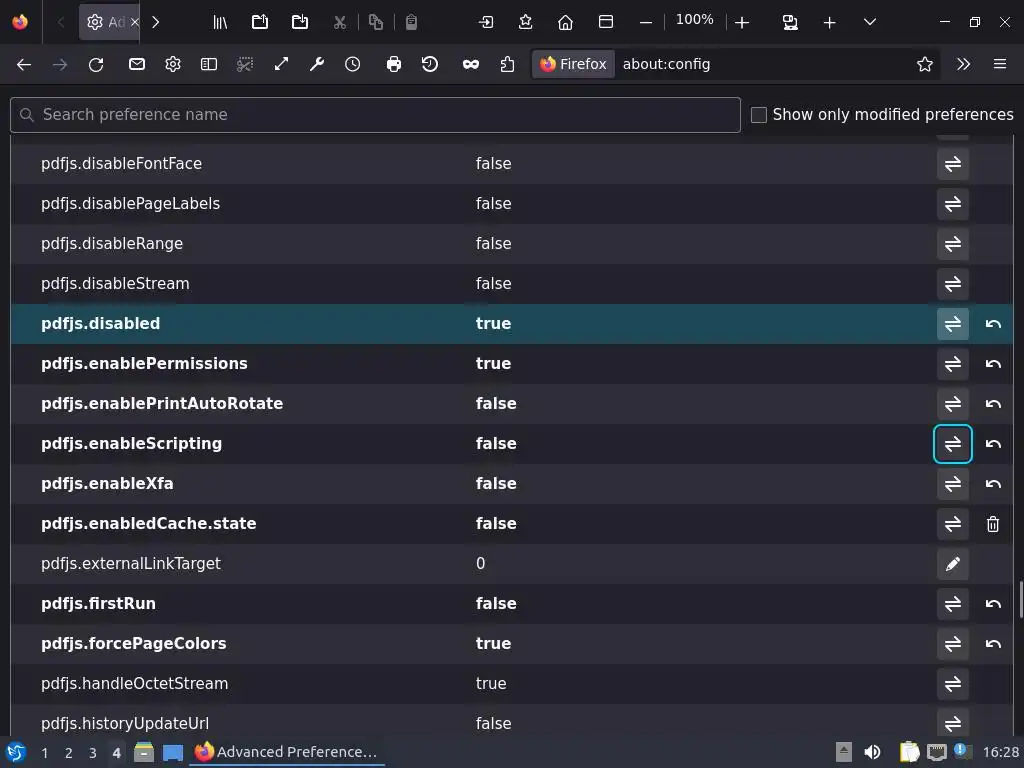Screen dimensions: 1024x768
Task: Open a private window mask icon
Action: [471, 64]
